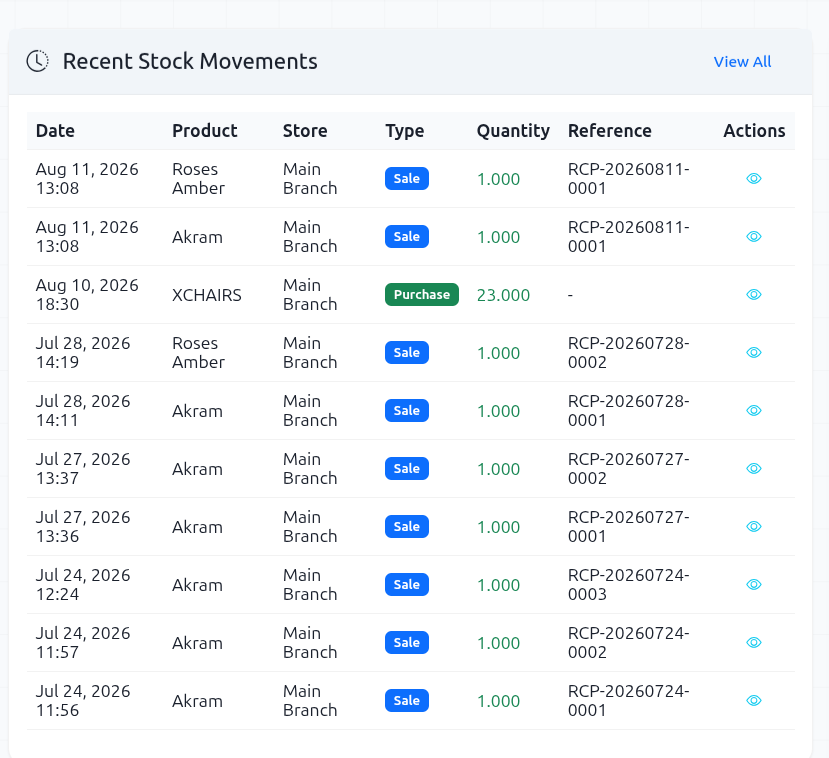This screenshot has height=758, width=829.
Task: Click Roses Amber in the Jul 28 row
Action: tap(198, 353)
